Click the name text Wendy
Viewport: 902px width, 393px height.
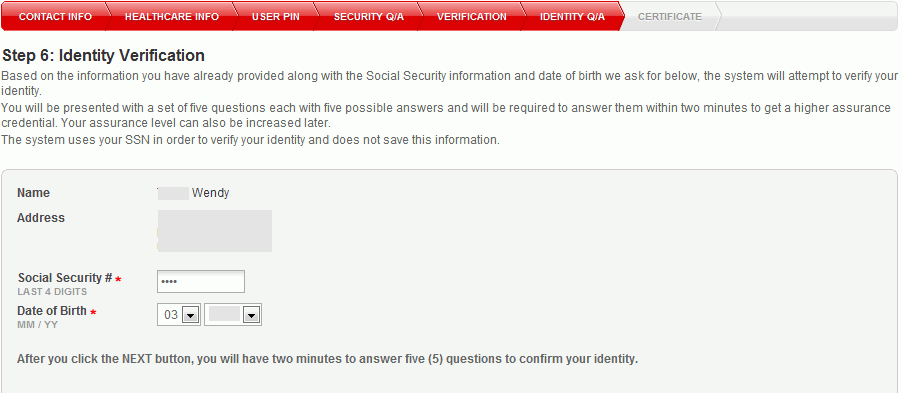click(211, 193)
